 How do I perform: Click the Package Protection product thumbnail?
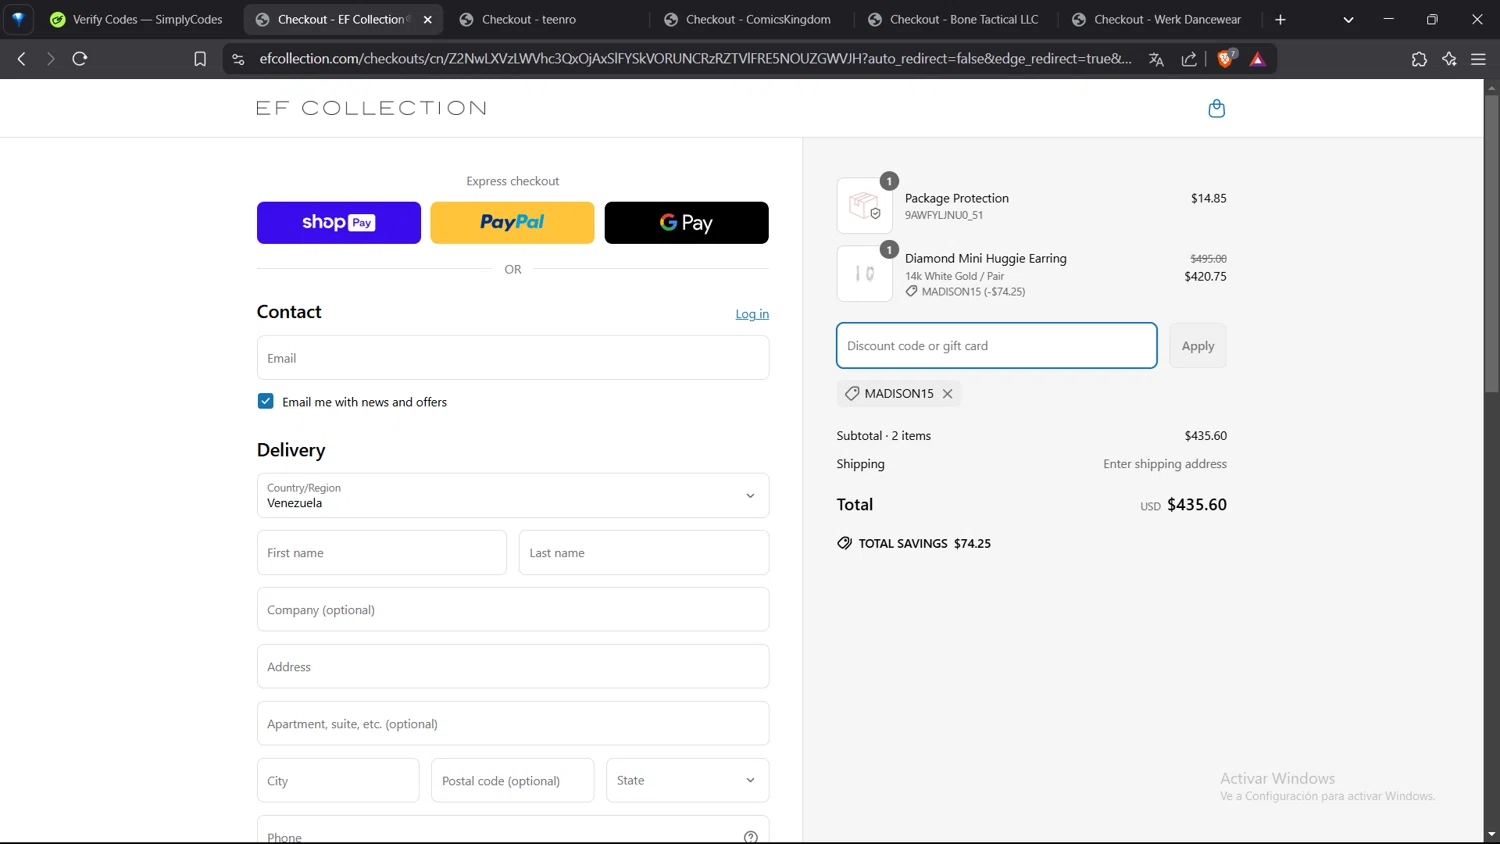coord(864,205)
